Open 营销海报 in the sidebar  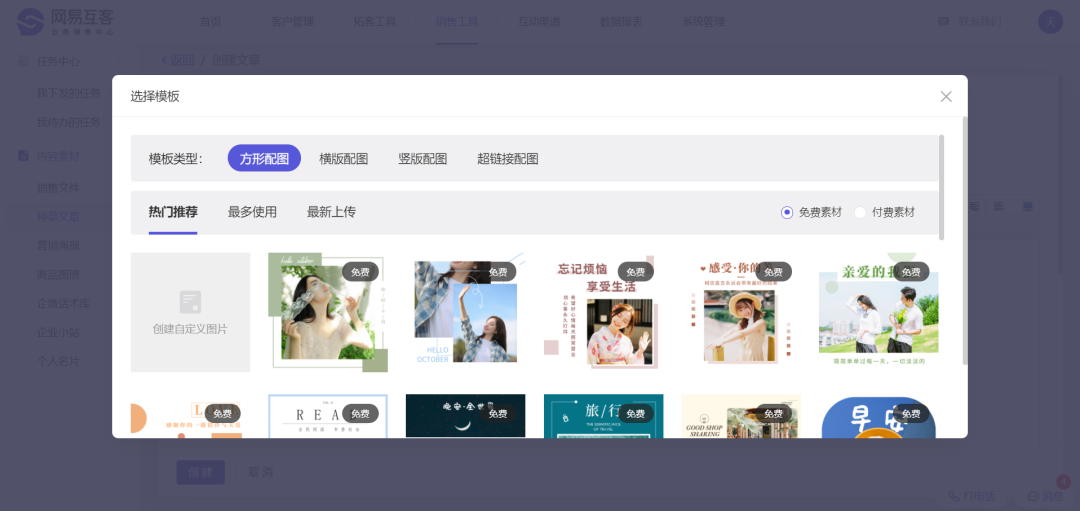[58, 246]
